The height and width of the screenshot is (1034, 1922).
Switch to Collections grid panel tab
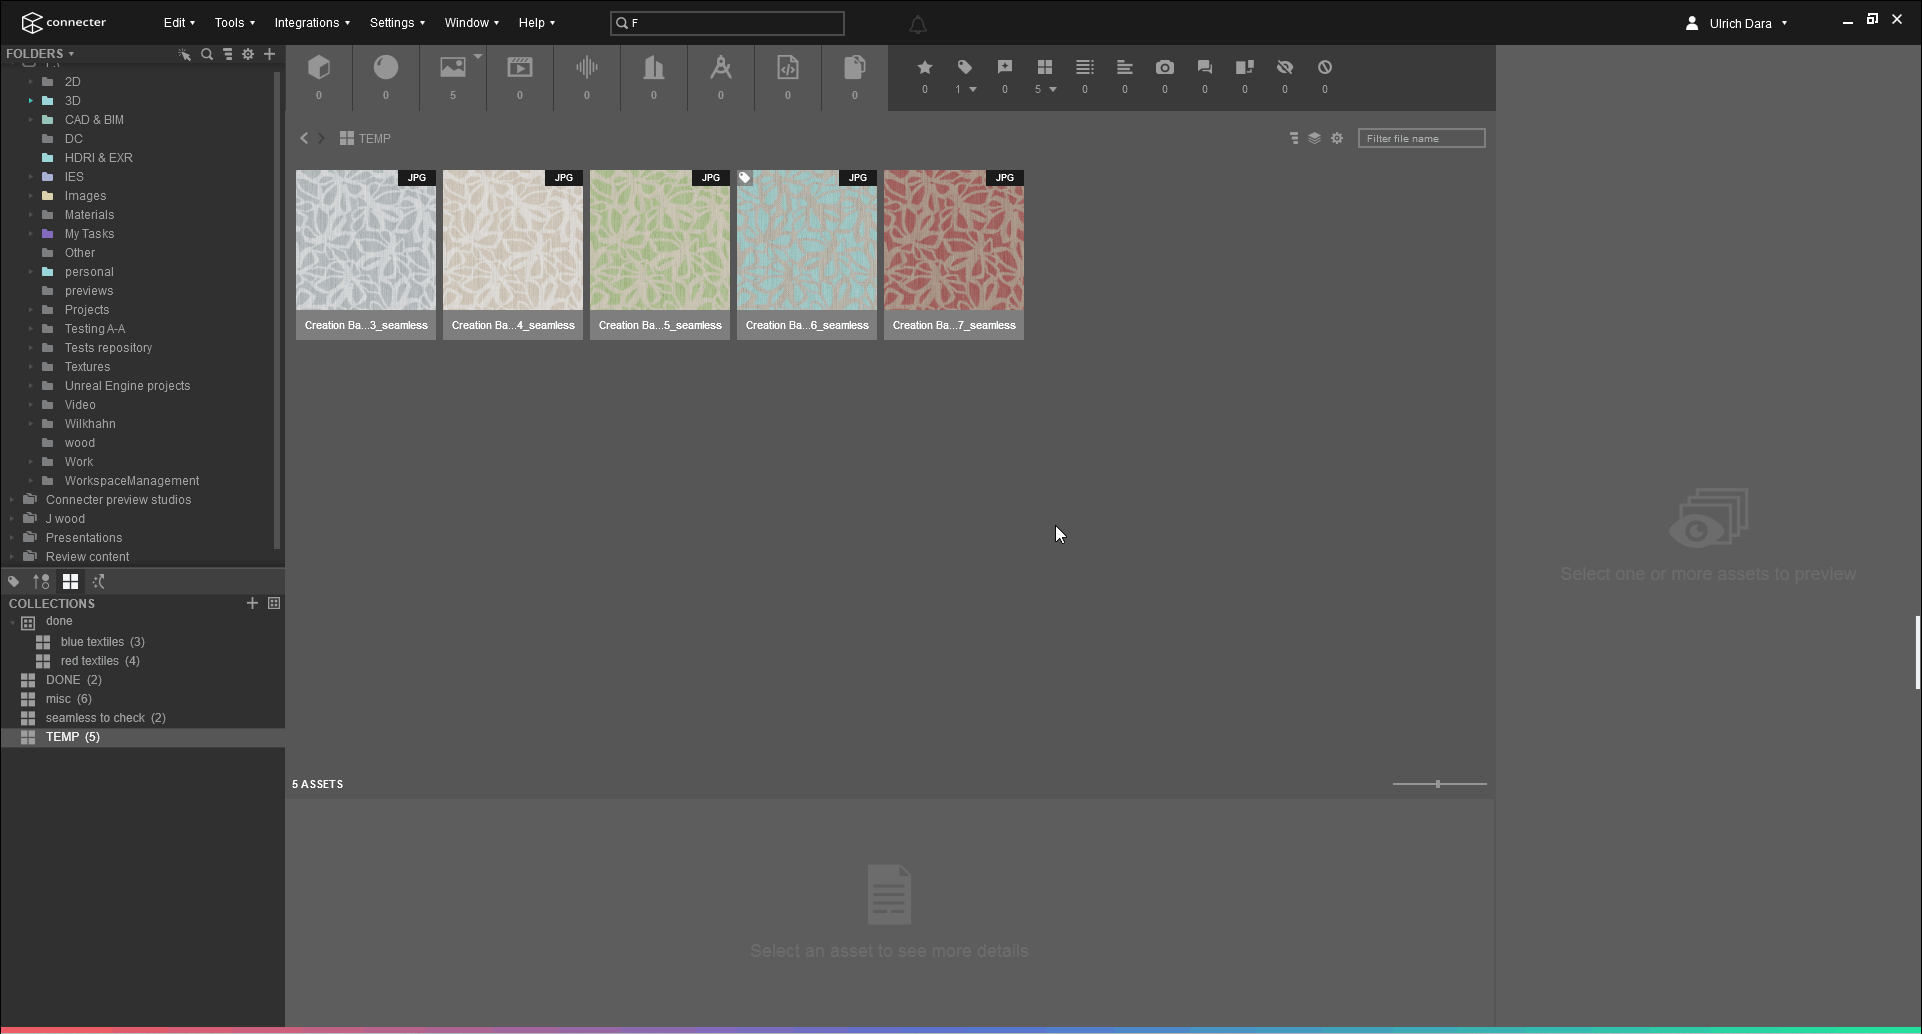pos(70,581)
